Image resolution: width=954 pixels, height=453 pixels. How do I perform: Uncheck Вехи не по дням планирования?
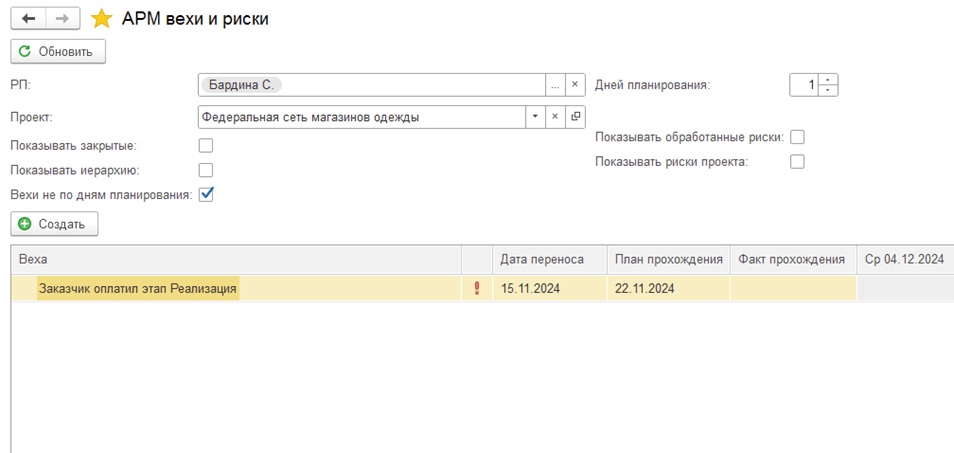(206, 194)
